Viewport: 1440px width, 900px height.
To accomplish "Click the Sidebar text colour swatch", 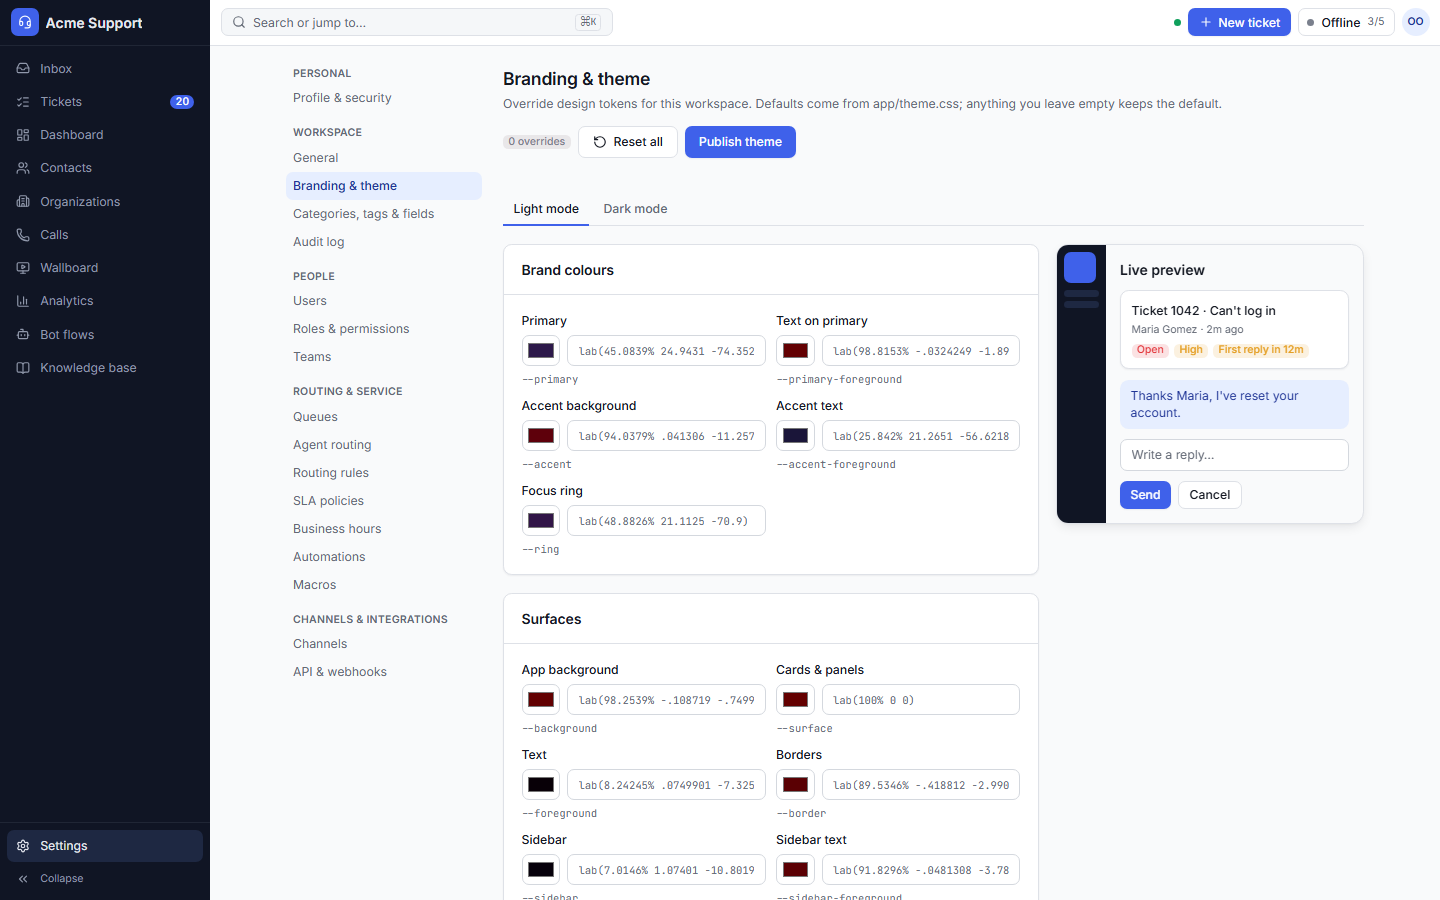I will (x=795, y=870).
